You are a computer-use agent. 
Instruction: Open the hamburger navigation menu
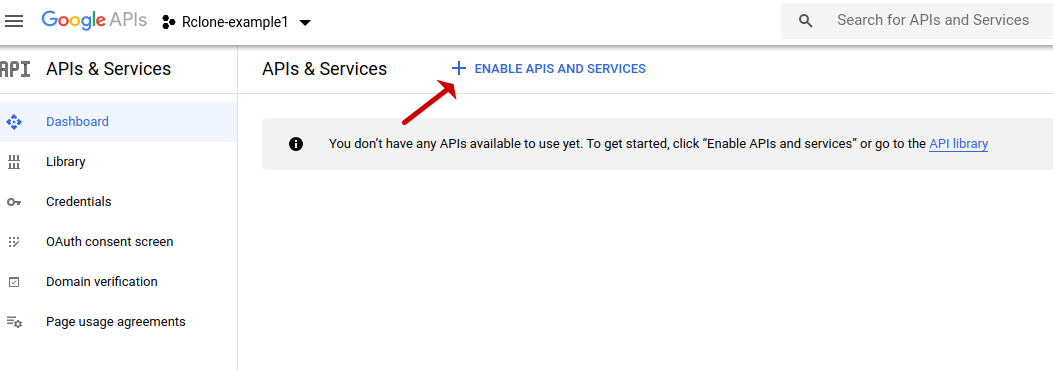pyautogui.click(x=14, y=21)
